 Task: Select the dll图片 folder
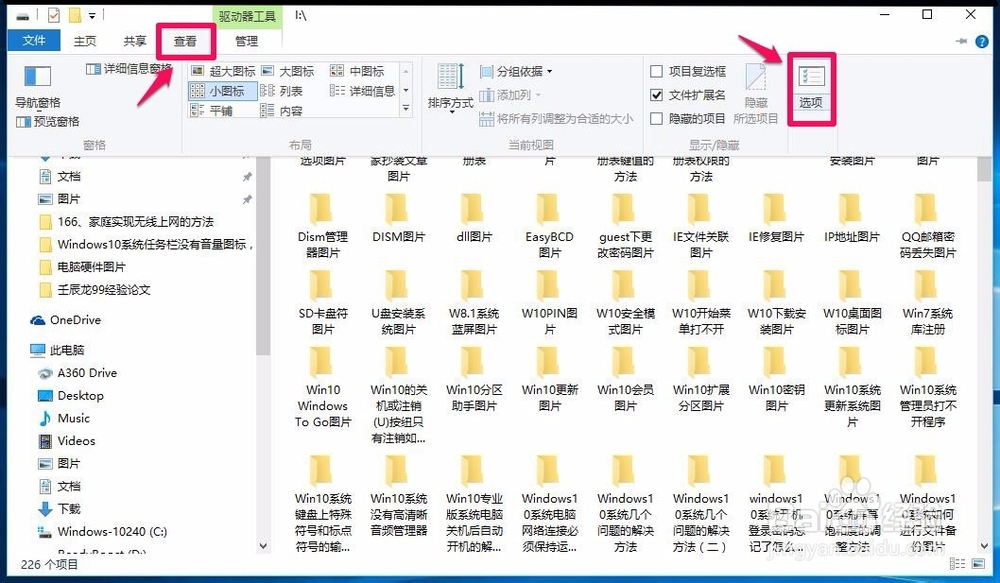click(474, 219)
